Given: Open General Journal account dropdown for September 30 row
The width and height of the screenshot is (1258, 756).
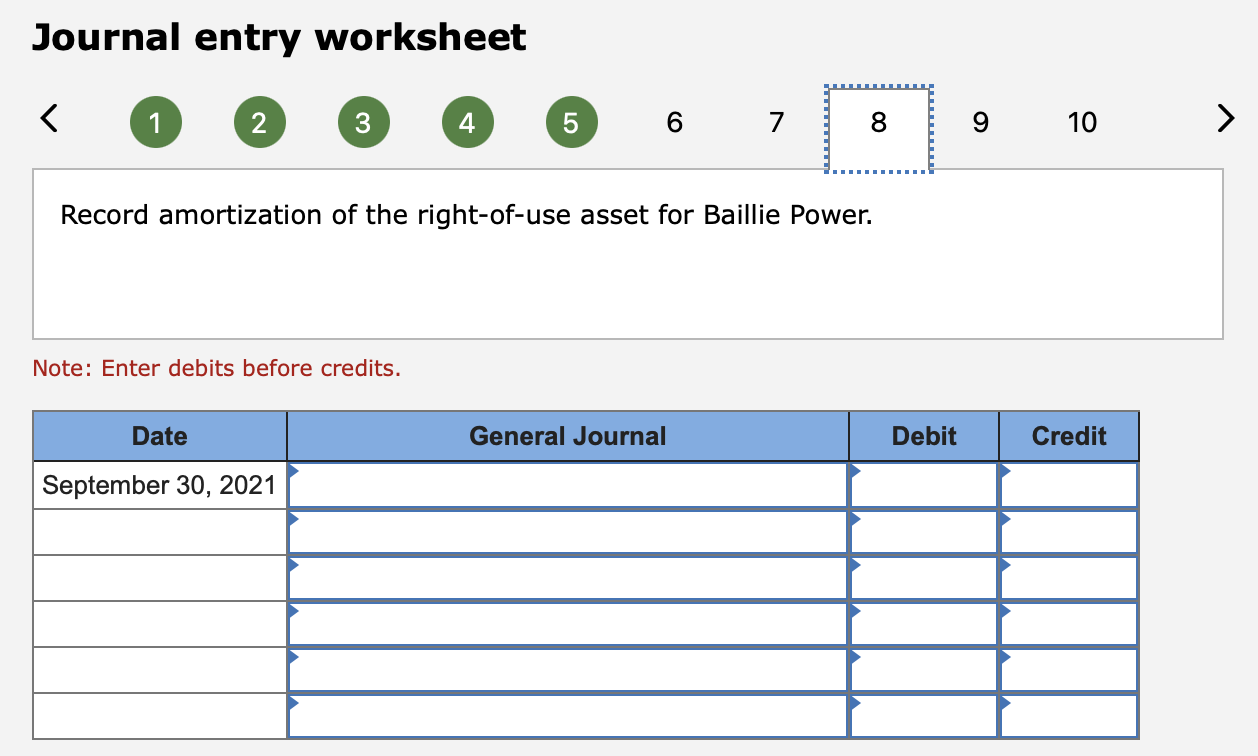Looking at the screenshot, I should coord(568,485).
